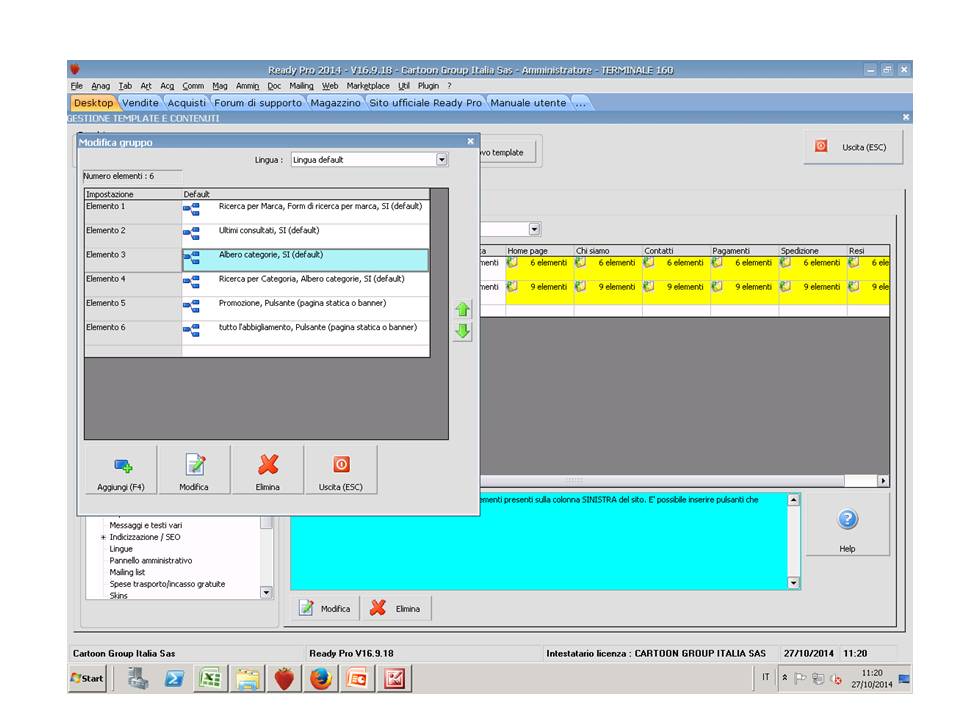Viewport: 960px width, 720px height.
Task: Click the bottom Modifica button below description
Action: [325, 609]
